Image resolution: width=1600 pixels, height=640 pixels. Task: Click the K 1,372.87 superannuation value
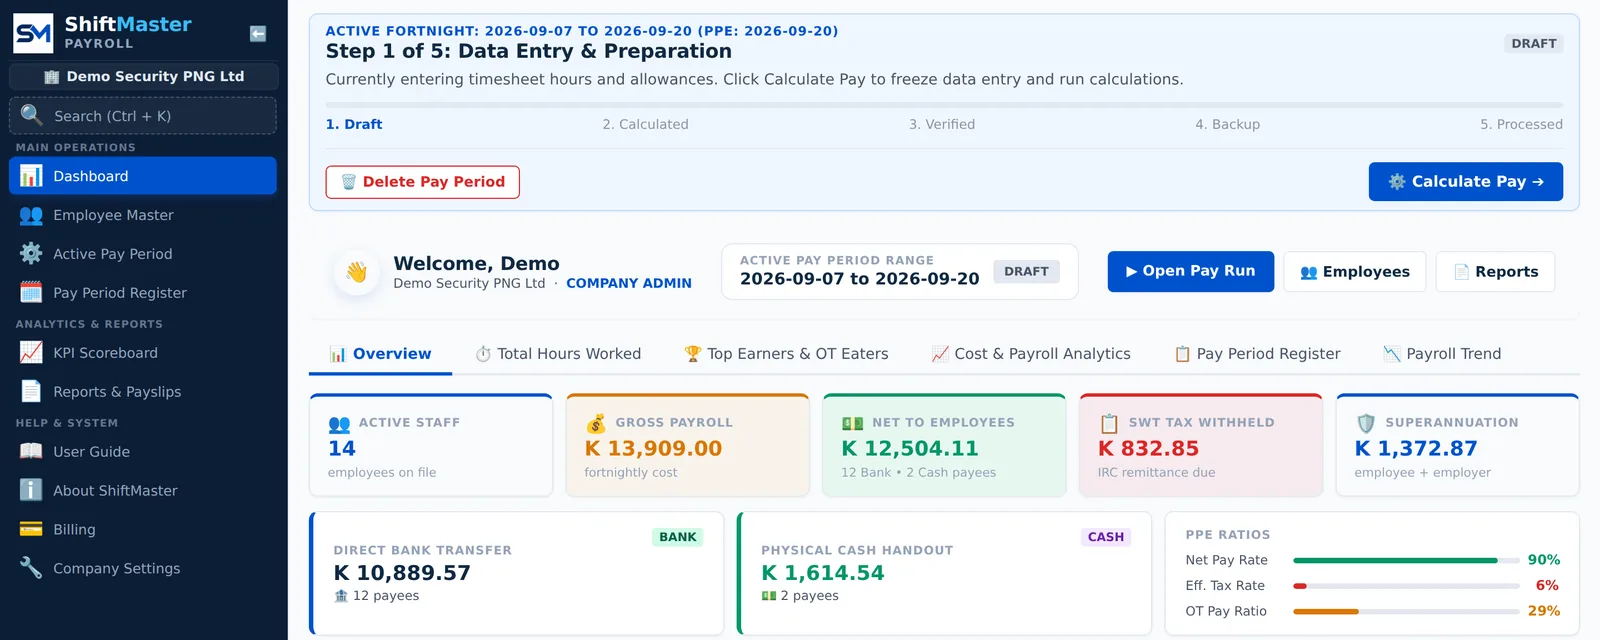(x=1415, y=448)
